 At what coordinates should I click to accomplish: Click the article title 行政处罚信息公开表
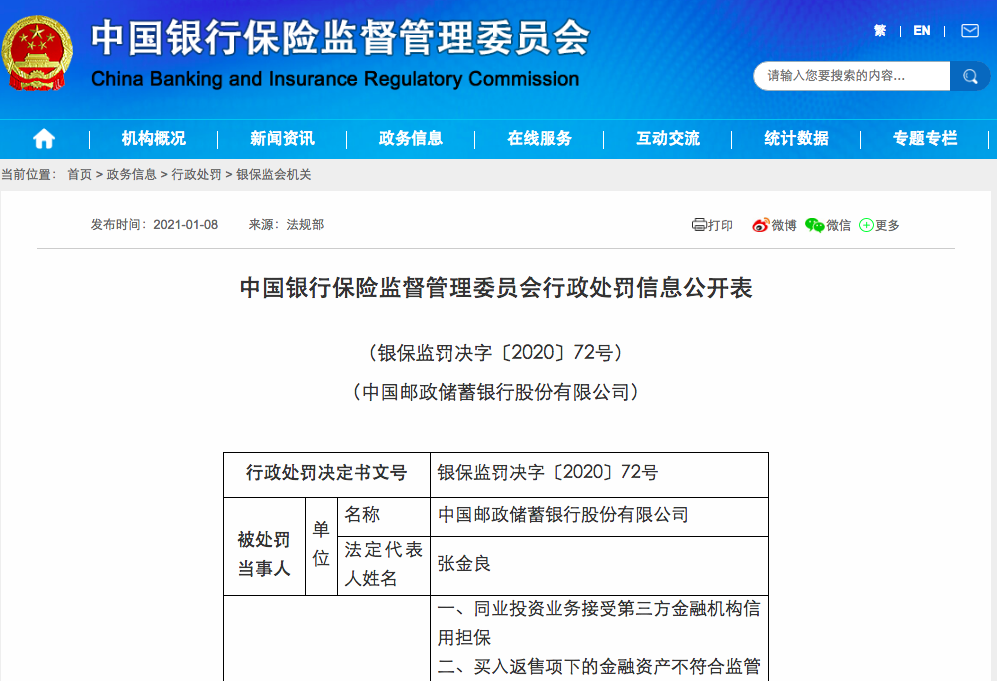pyautogui.click(x=495, y=288)
